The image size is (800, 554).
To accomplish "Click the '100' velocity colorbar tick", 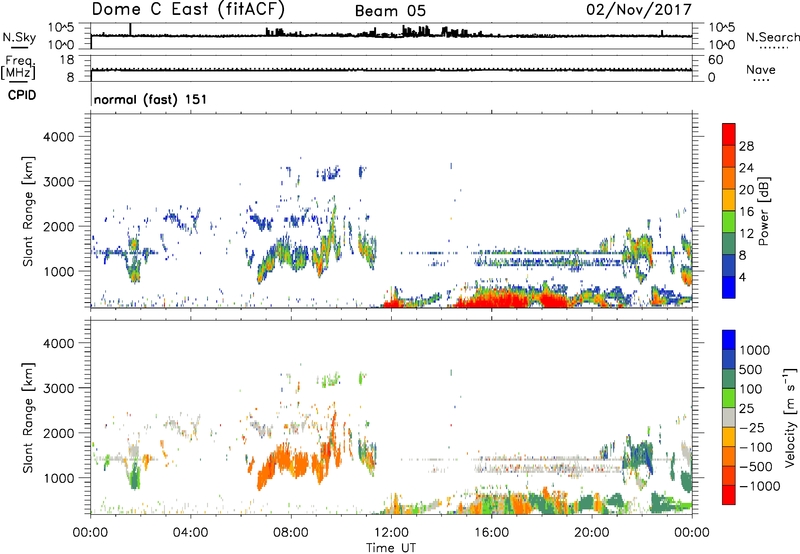I will point(751,389).
